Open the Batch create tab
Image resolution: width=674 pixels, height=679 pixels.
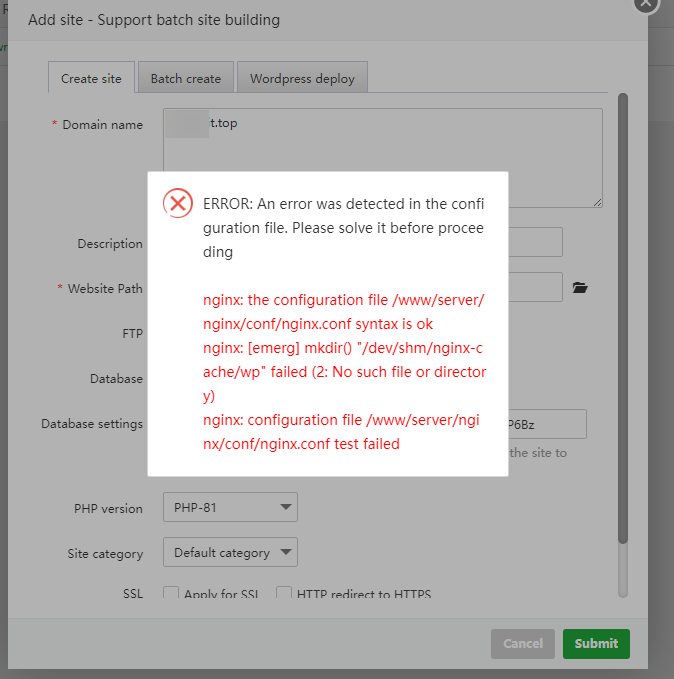coord(186,78)
